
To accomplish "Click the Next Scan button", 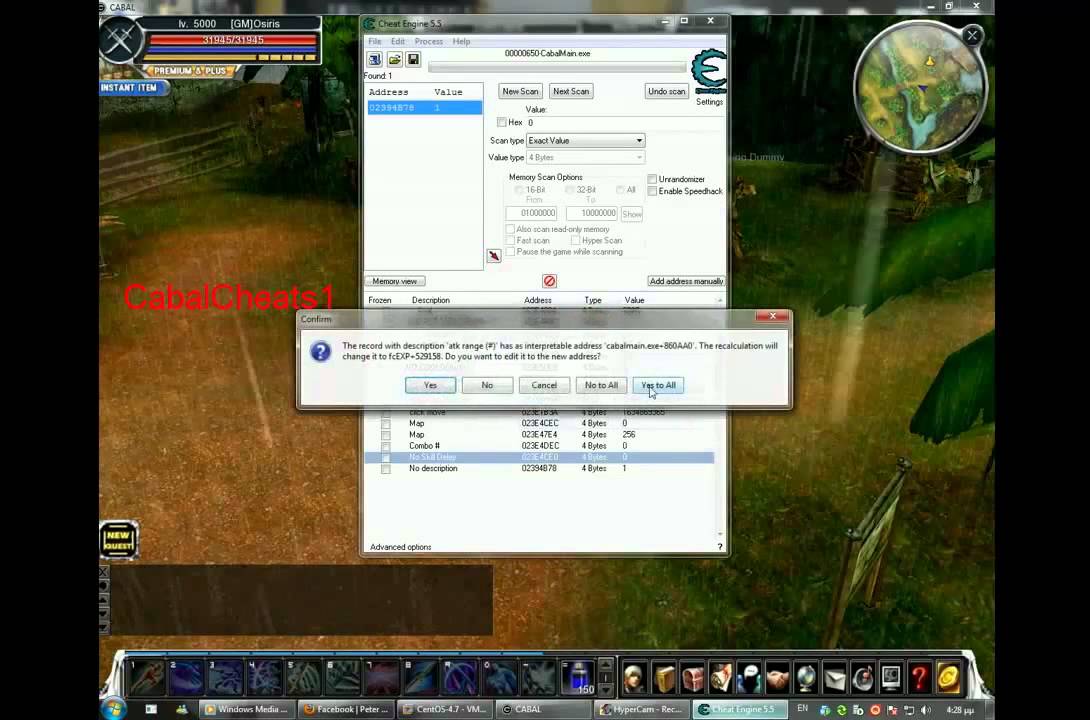I will [571, 91].
